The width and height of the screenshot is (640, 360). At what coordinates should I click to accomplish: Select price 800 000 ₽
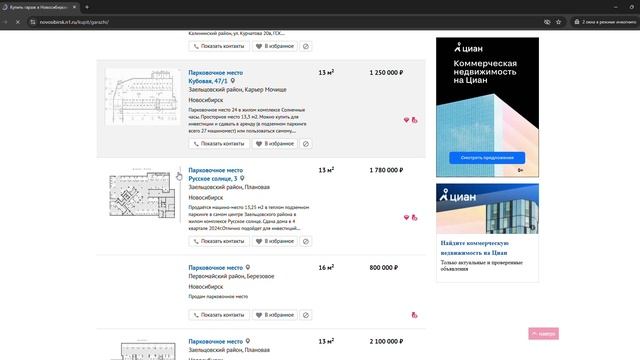tap(384, 268)
